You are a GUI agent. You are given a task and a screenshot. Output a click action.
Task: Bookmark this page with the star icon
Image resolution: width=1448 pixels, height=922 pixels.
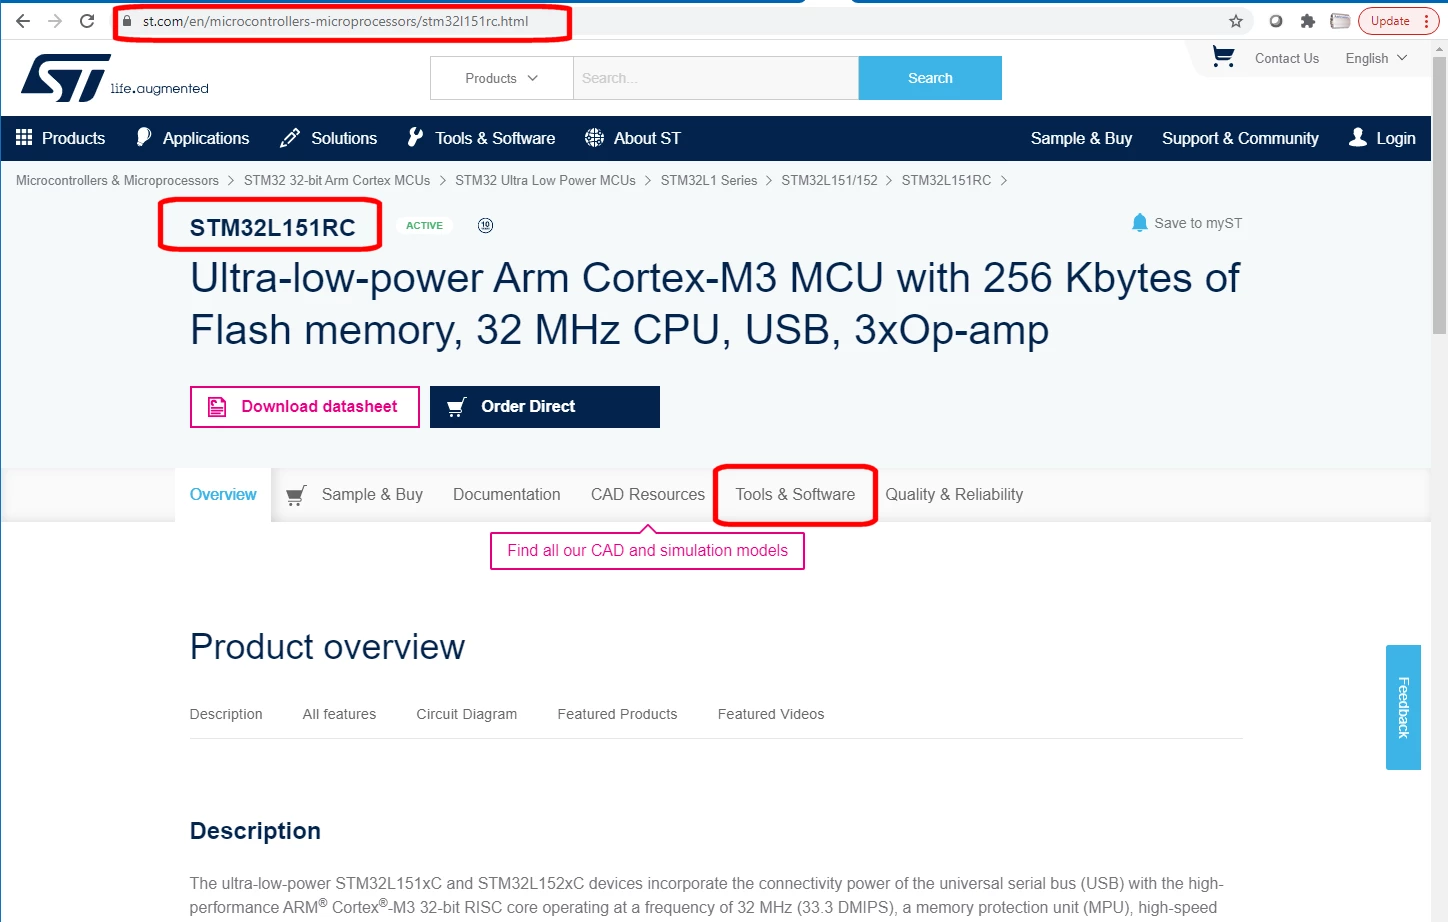coord(1236,21)
